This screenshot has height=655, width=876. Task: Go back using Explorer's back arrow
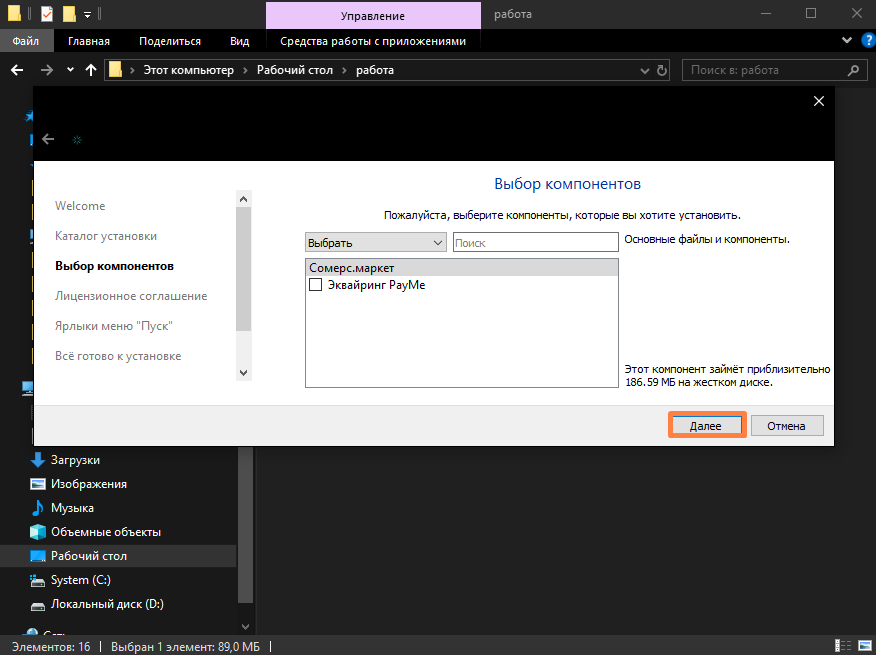pyautogui.click(x=17, y=70)
